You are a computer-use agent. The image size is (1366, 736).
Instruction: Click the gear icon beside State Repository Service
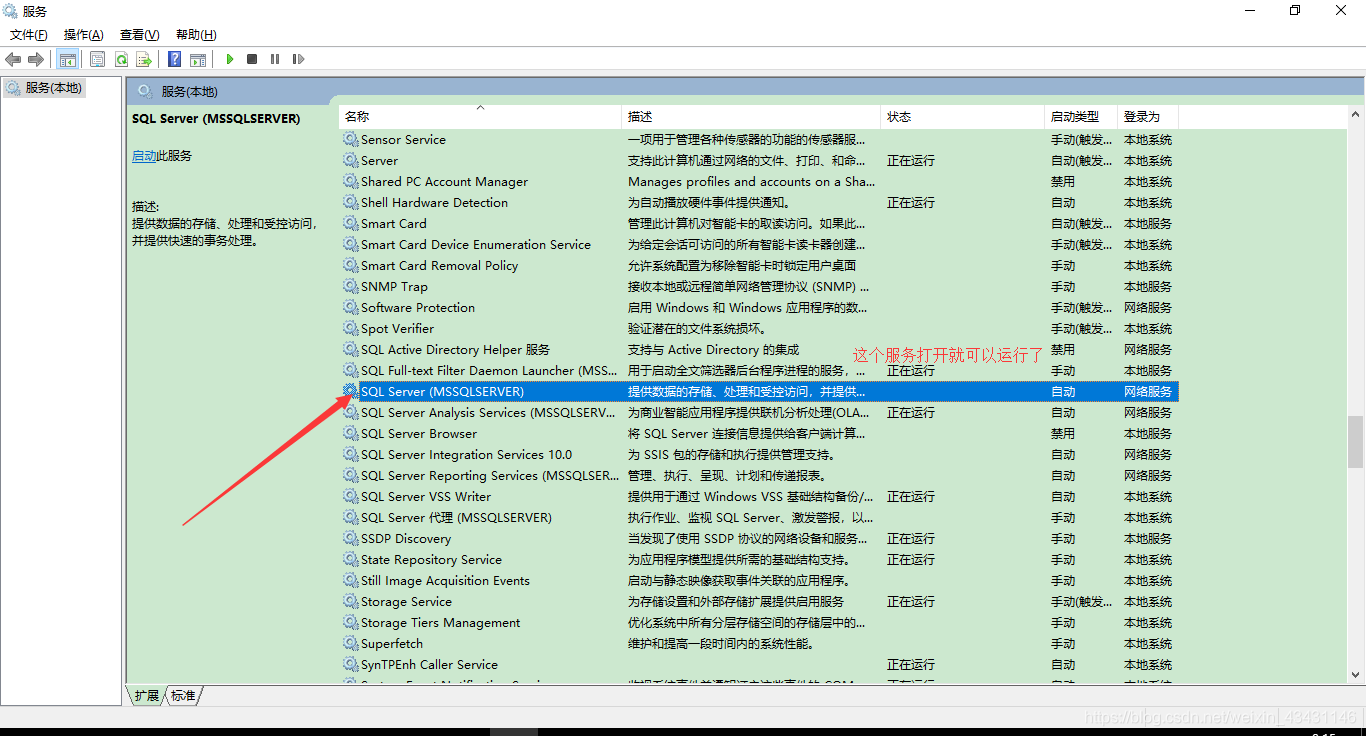(350, 559)
